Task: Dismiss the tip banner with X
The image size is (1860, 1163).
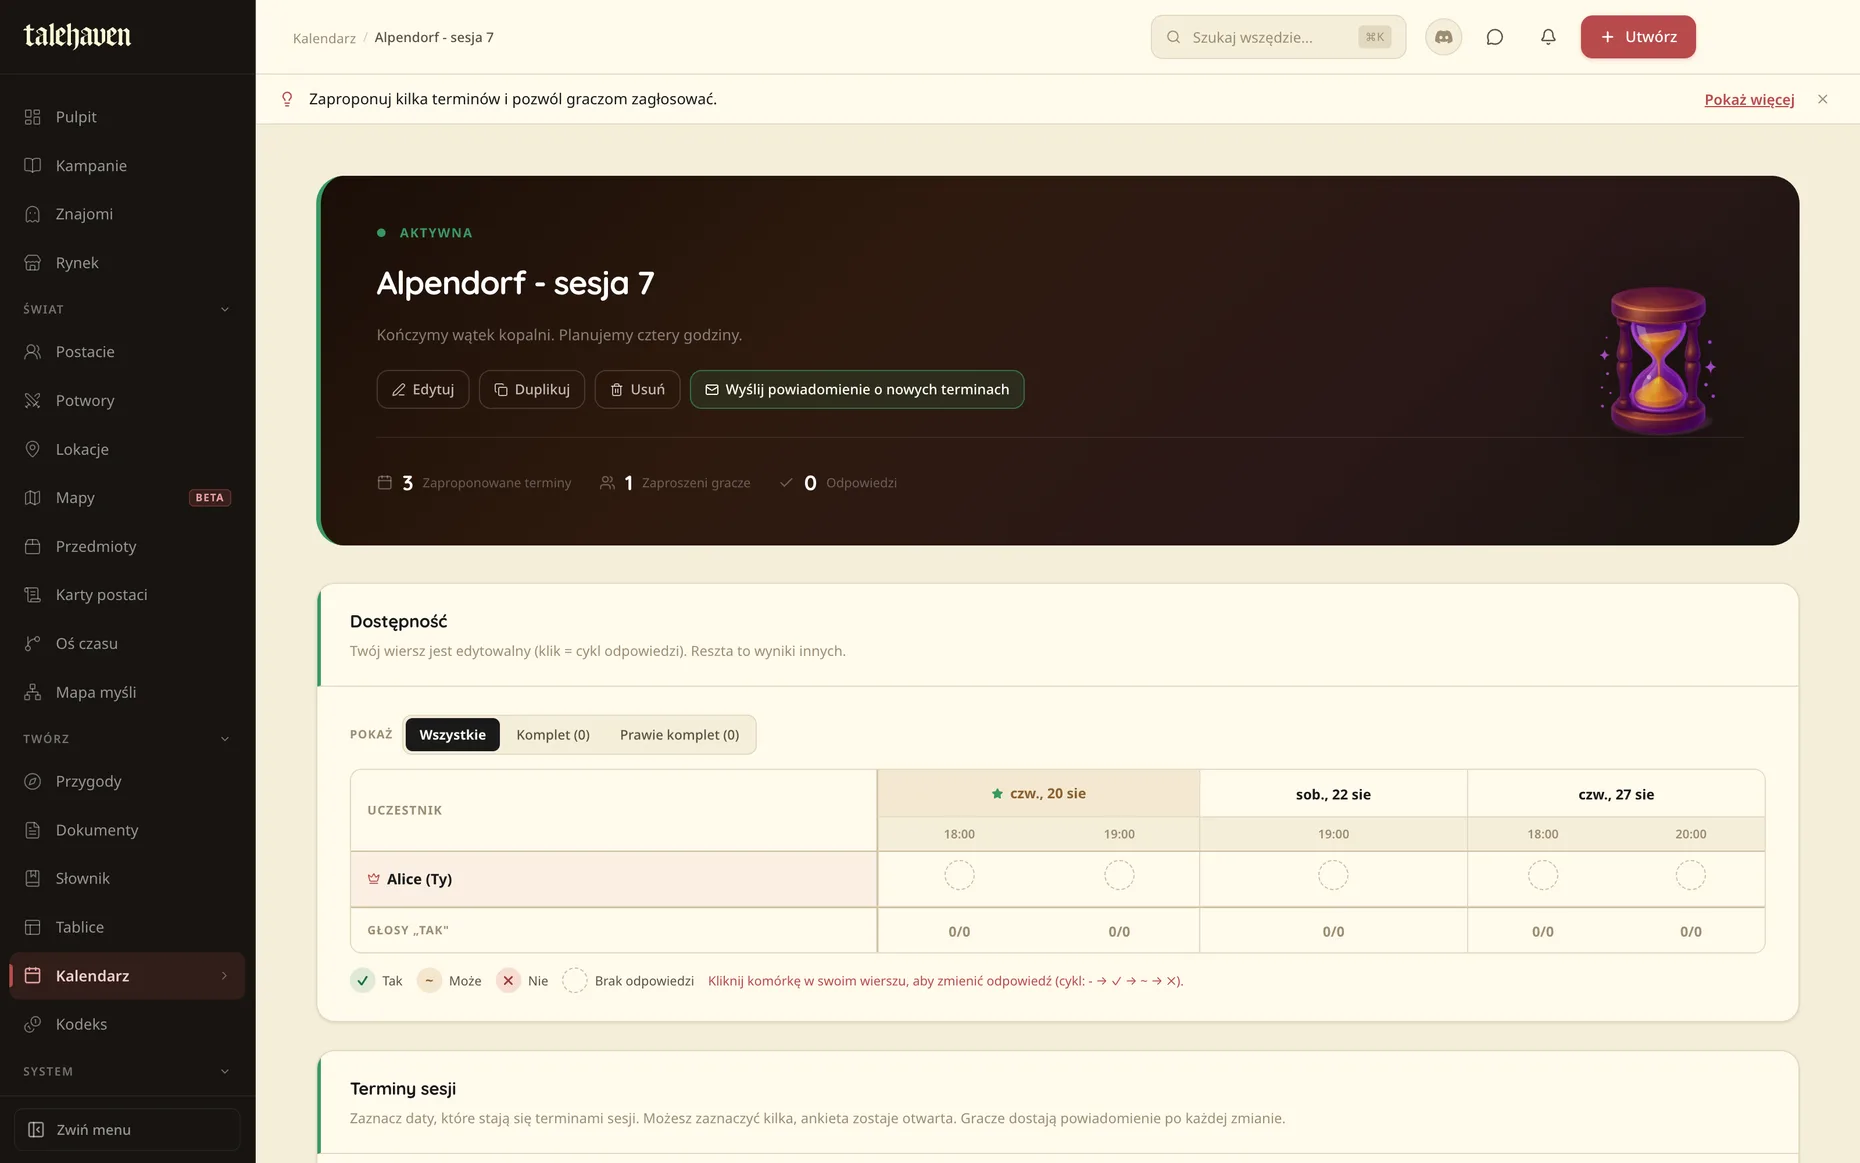Action: point(1823,99)
